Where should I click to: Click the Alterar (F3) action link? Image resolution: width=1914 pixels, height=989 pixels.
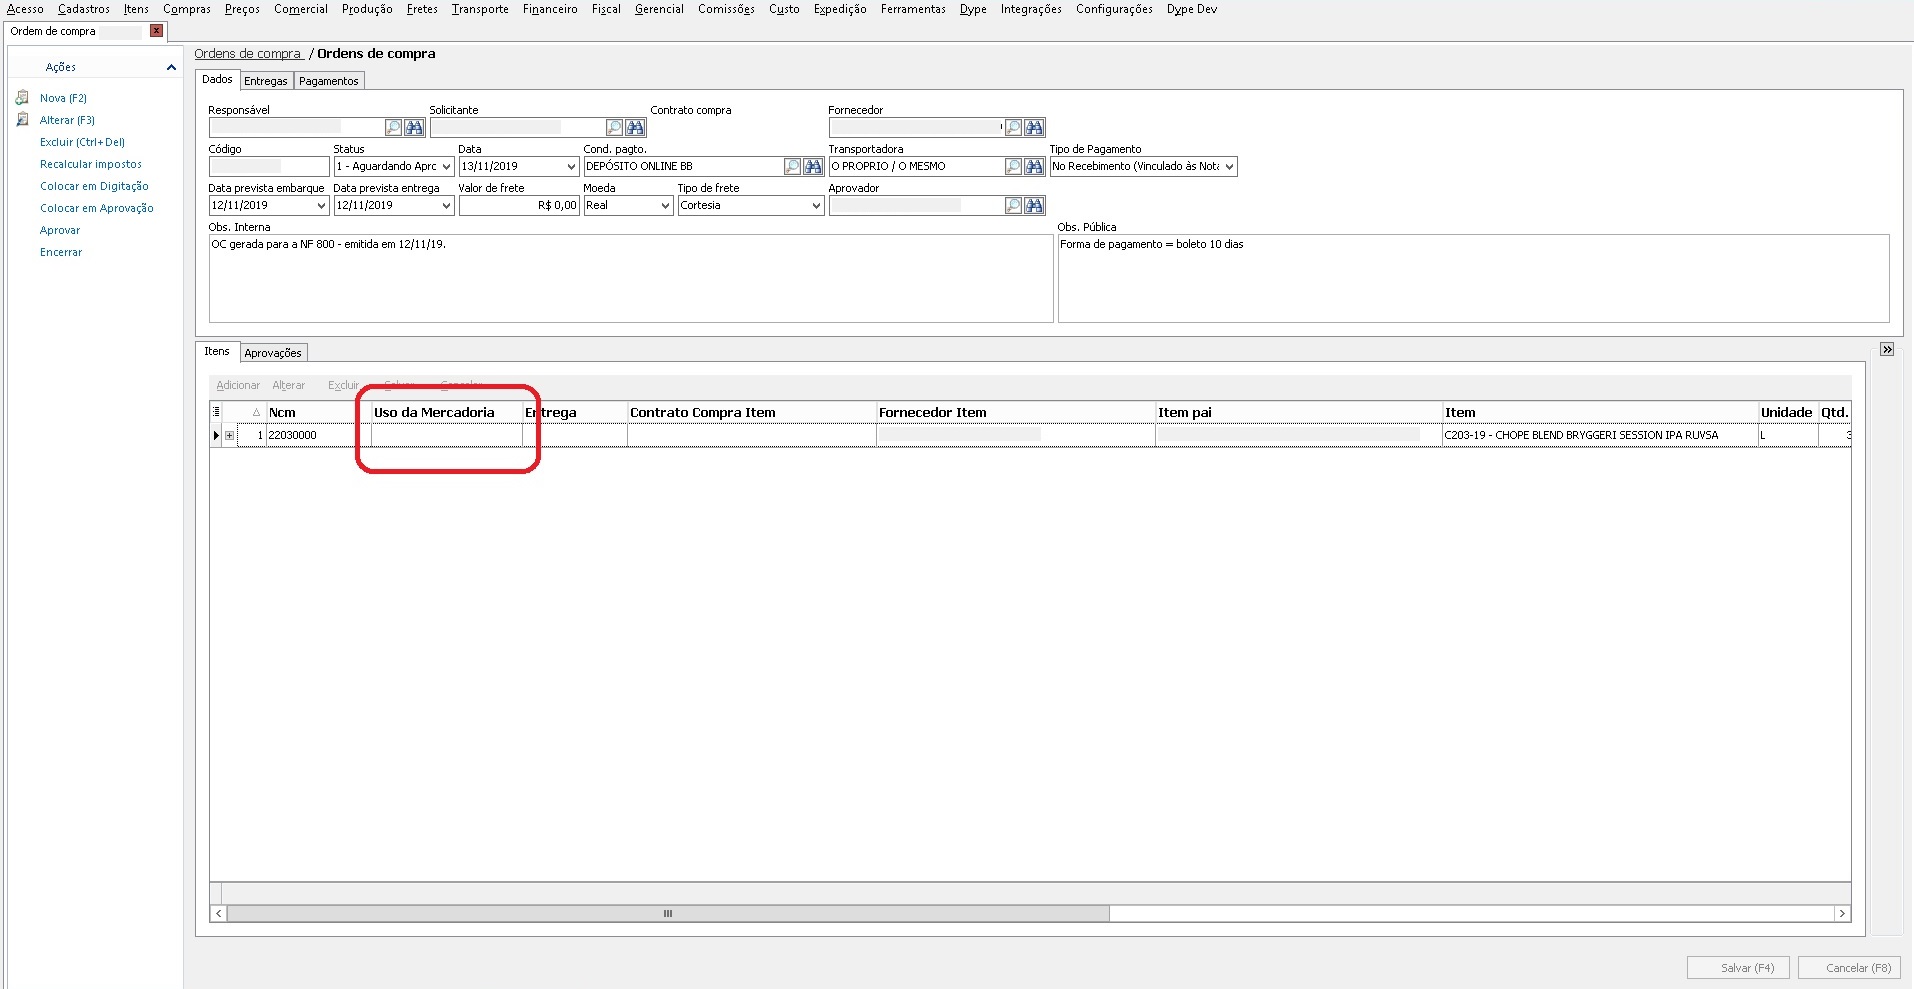[x=67, y=120]
